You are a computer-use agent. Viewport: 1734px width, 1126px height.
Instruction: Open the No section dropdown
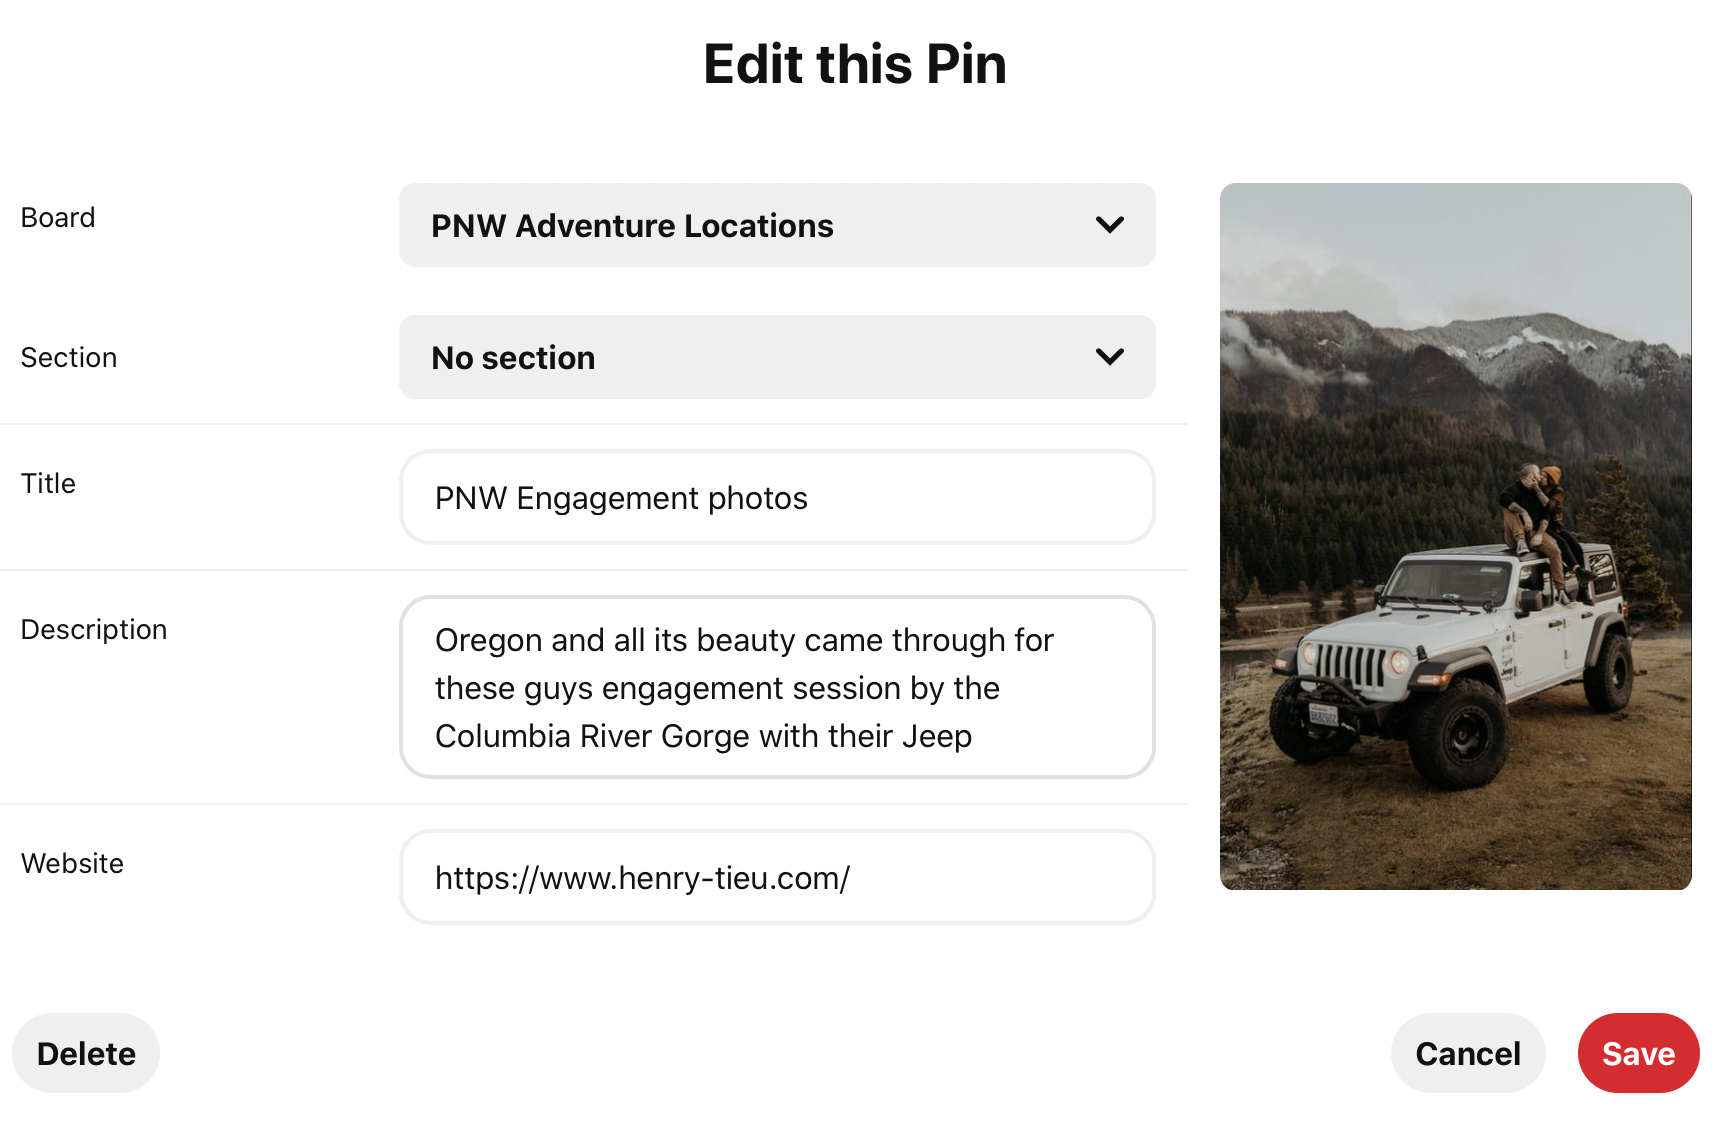click(777, 357)
